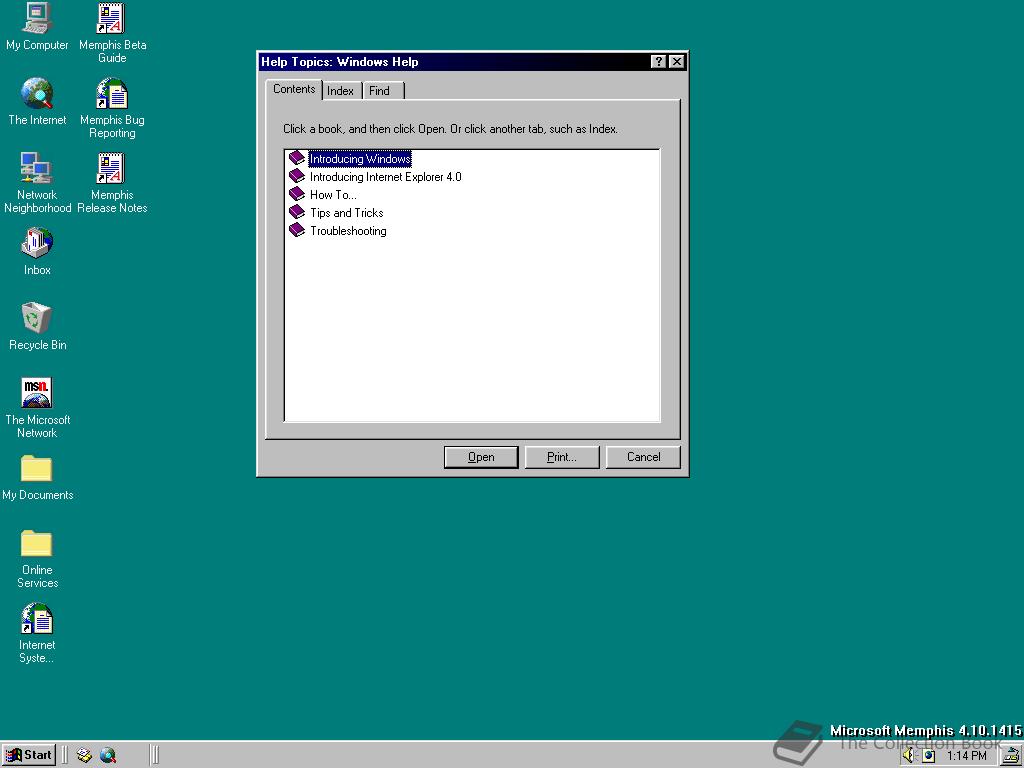
Task: Select Introducing Internet Explorer 4.0 topic
Action: (x=385, y=177)
